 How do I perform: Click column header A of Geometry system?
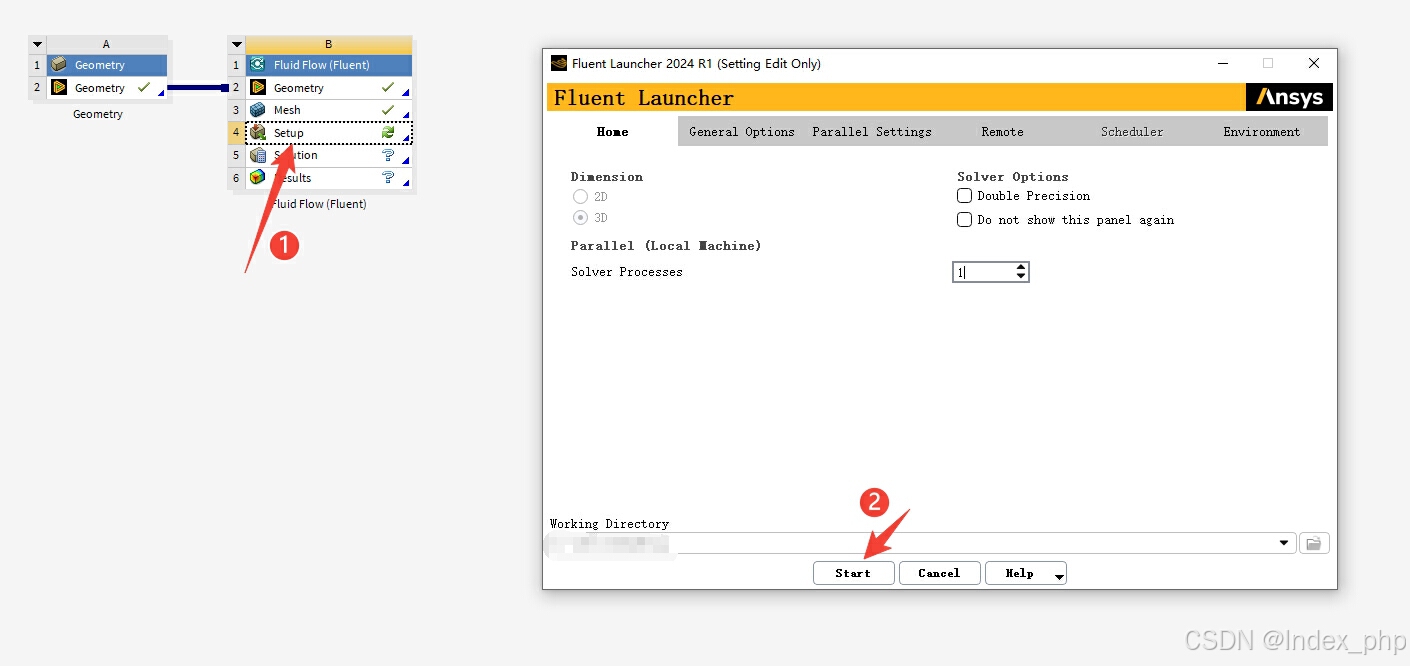(x=107, y=44)
